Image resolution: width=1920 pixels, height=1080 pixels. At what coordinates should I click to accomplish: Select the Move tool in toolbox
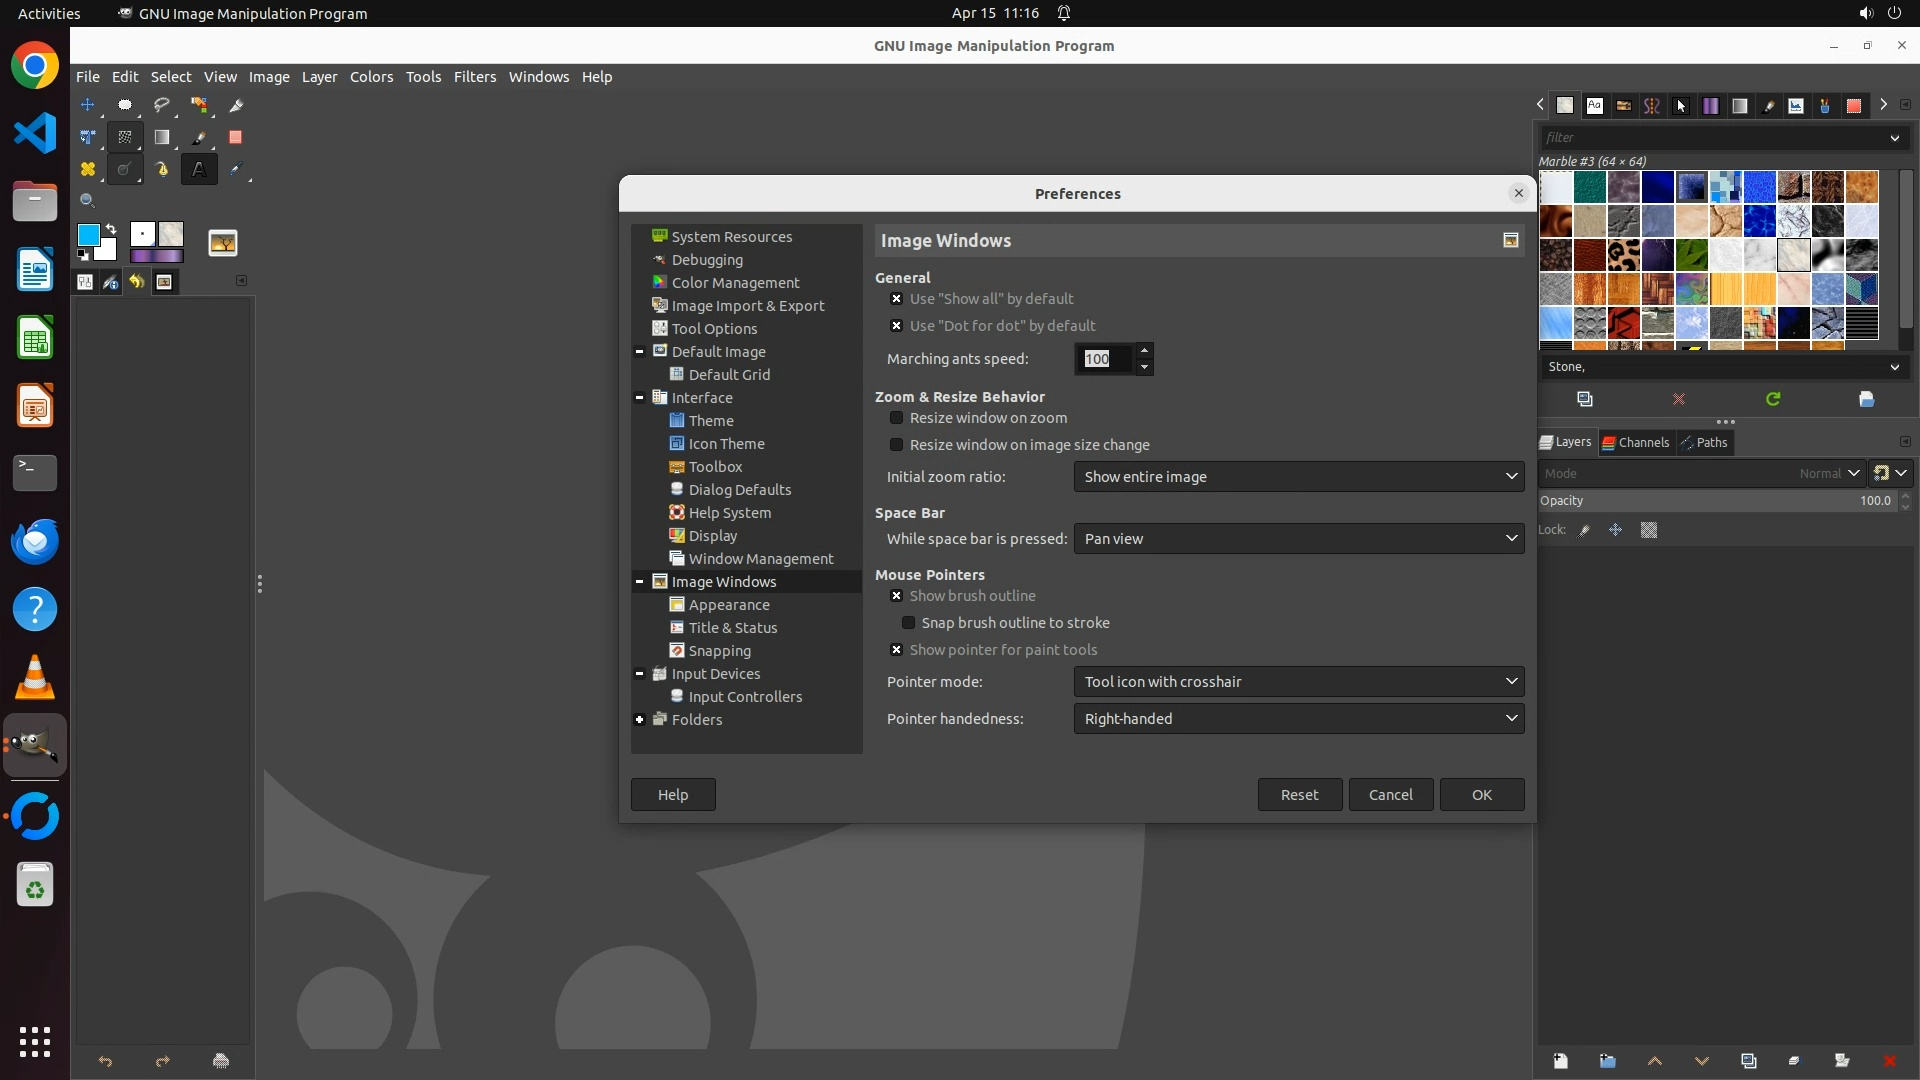pos(88,105)
